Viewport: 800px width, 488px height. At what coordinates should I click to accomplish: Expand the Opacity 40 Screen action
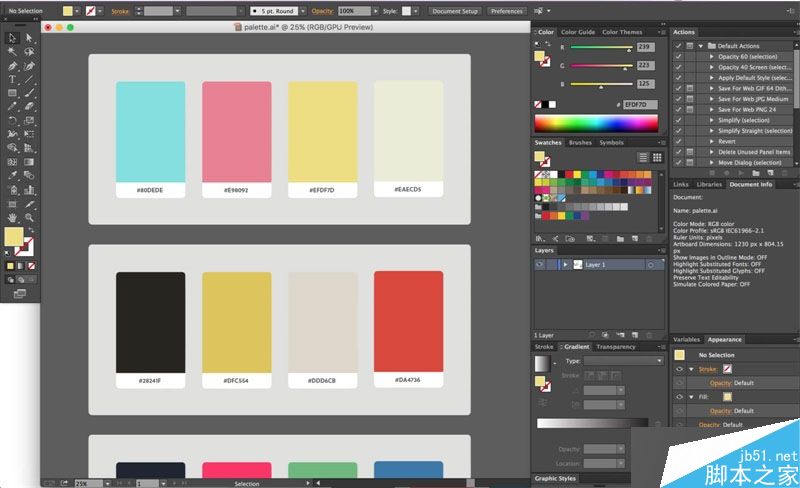pos(712,67)
